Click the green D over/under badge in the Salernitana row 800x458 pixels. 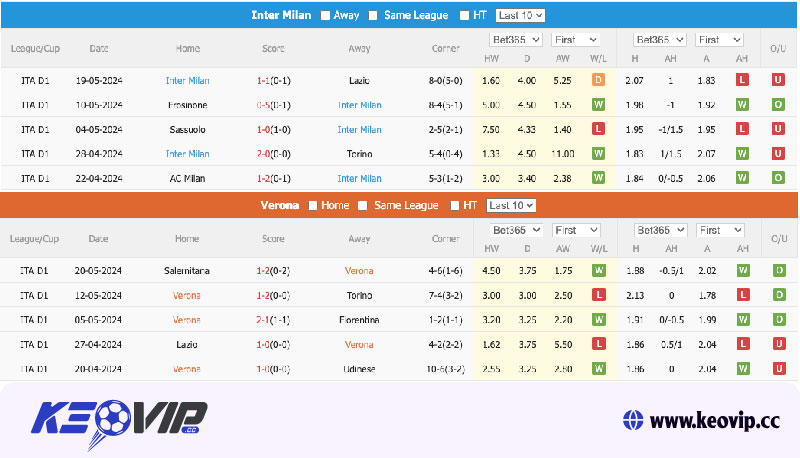point(779,270)
